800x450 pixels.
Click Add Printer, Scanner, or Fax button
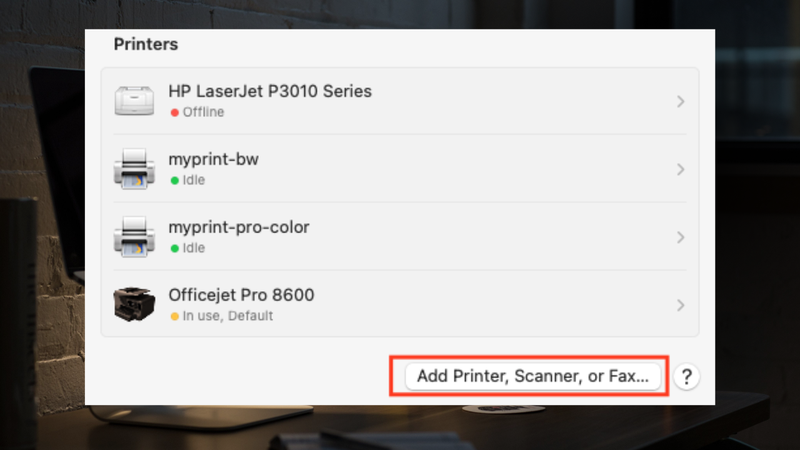[x=533, y=377]
